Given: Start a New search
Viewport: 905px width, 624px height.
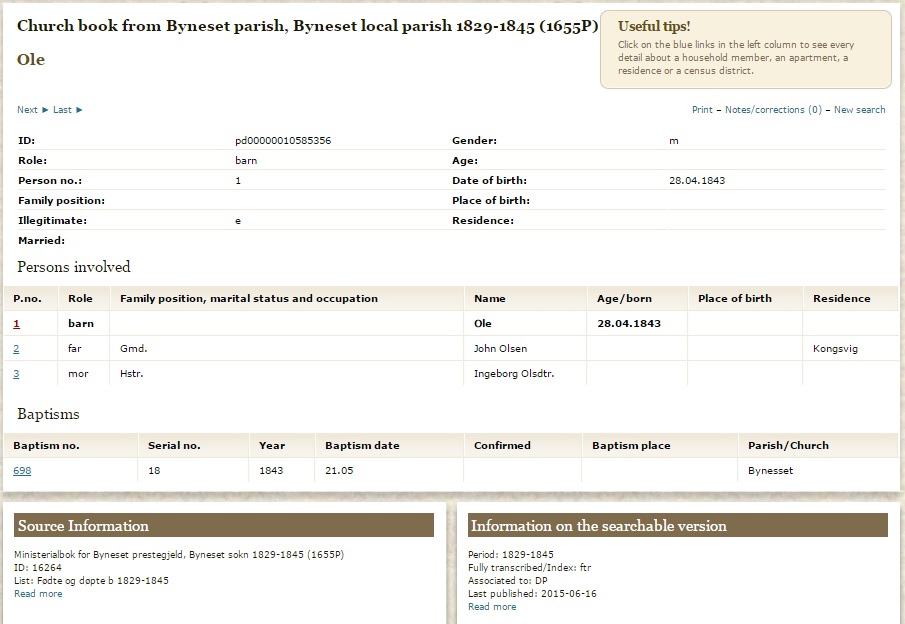Looking at the screenshot, I should (859, 110).
